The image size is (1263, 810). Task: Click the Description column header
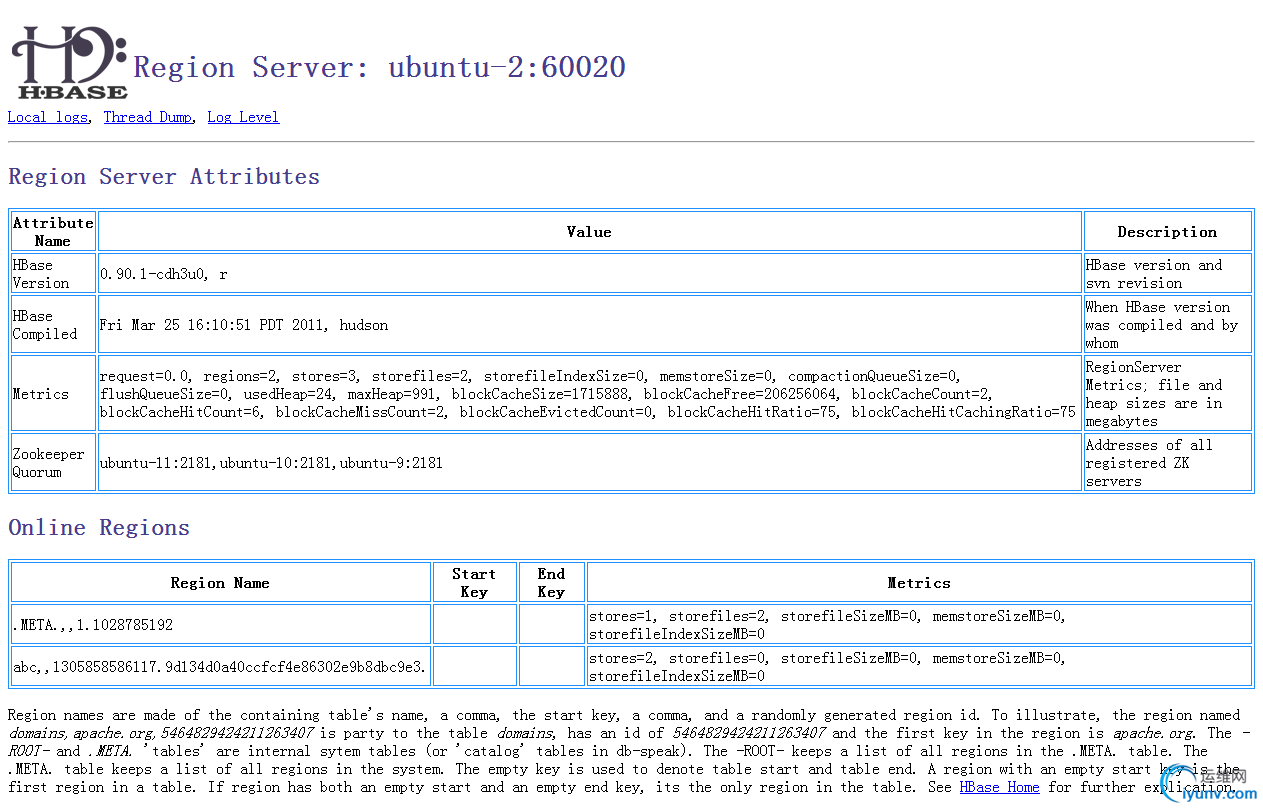pyautogui.click(x=1167, y=231)
